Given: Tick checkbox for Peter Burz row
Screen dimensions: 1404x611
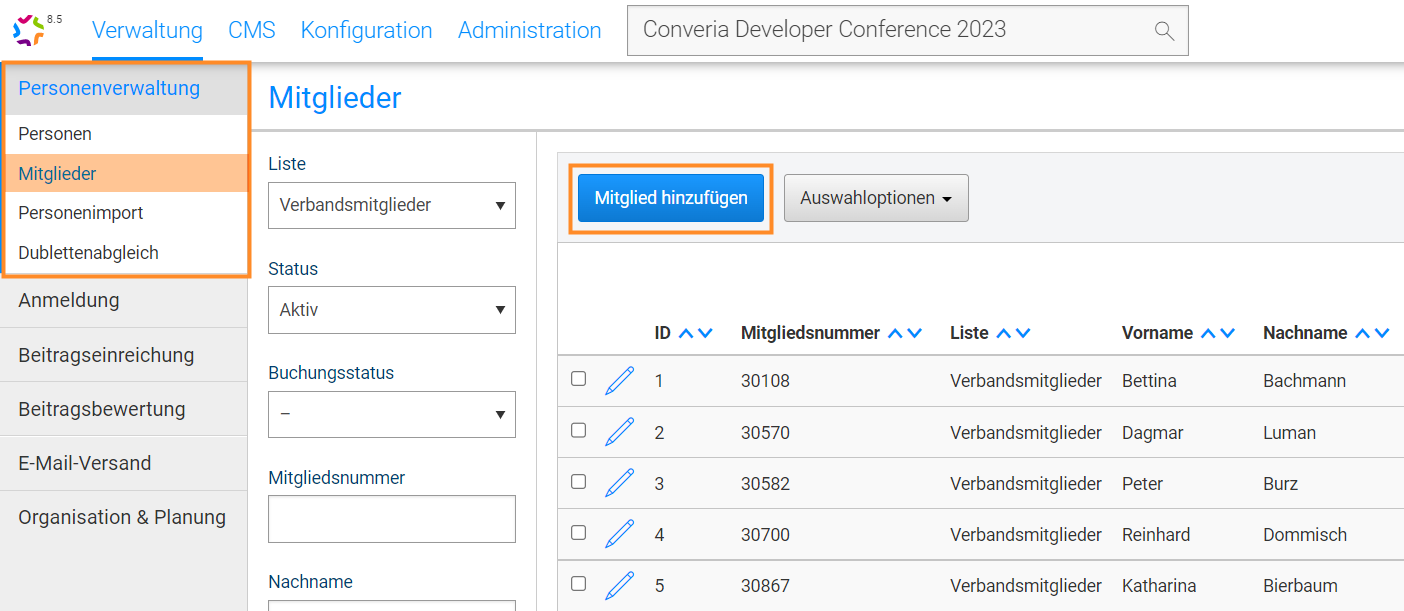Looking at the screenshot, I should (578, 482).
